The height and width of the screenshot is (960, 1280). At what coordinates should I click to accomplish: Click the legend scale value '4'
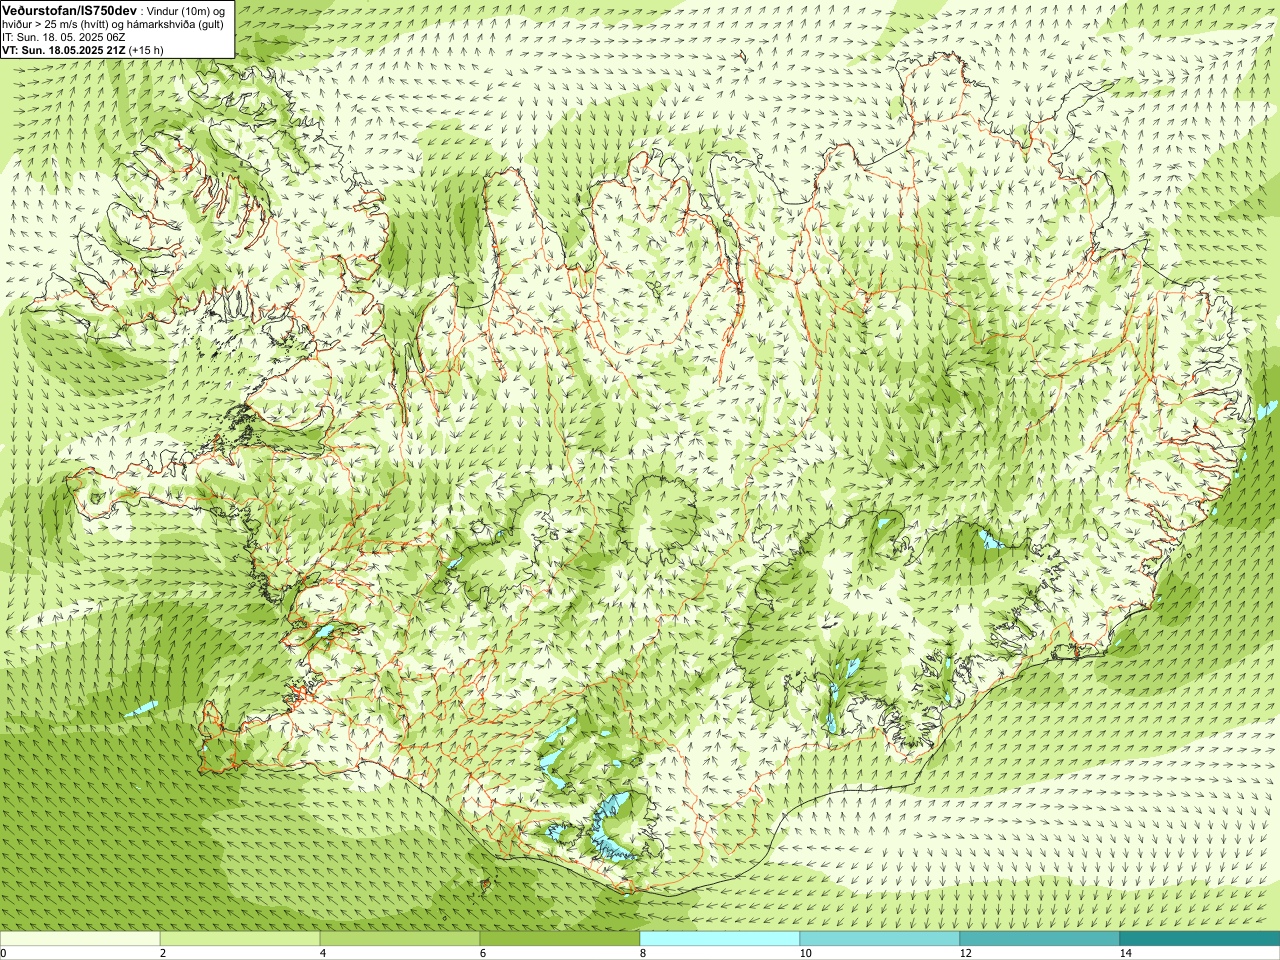[x=323, y=953]
